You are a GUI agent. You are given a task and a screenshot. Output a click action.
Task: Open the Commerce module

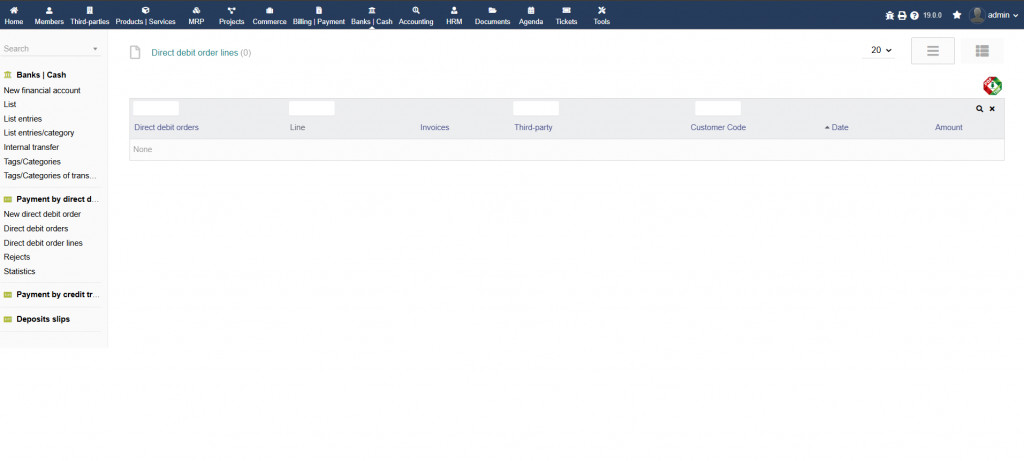click(x=270, y=15)
